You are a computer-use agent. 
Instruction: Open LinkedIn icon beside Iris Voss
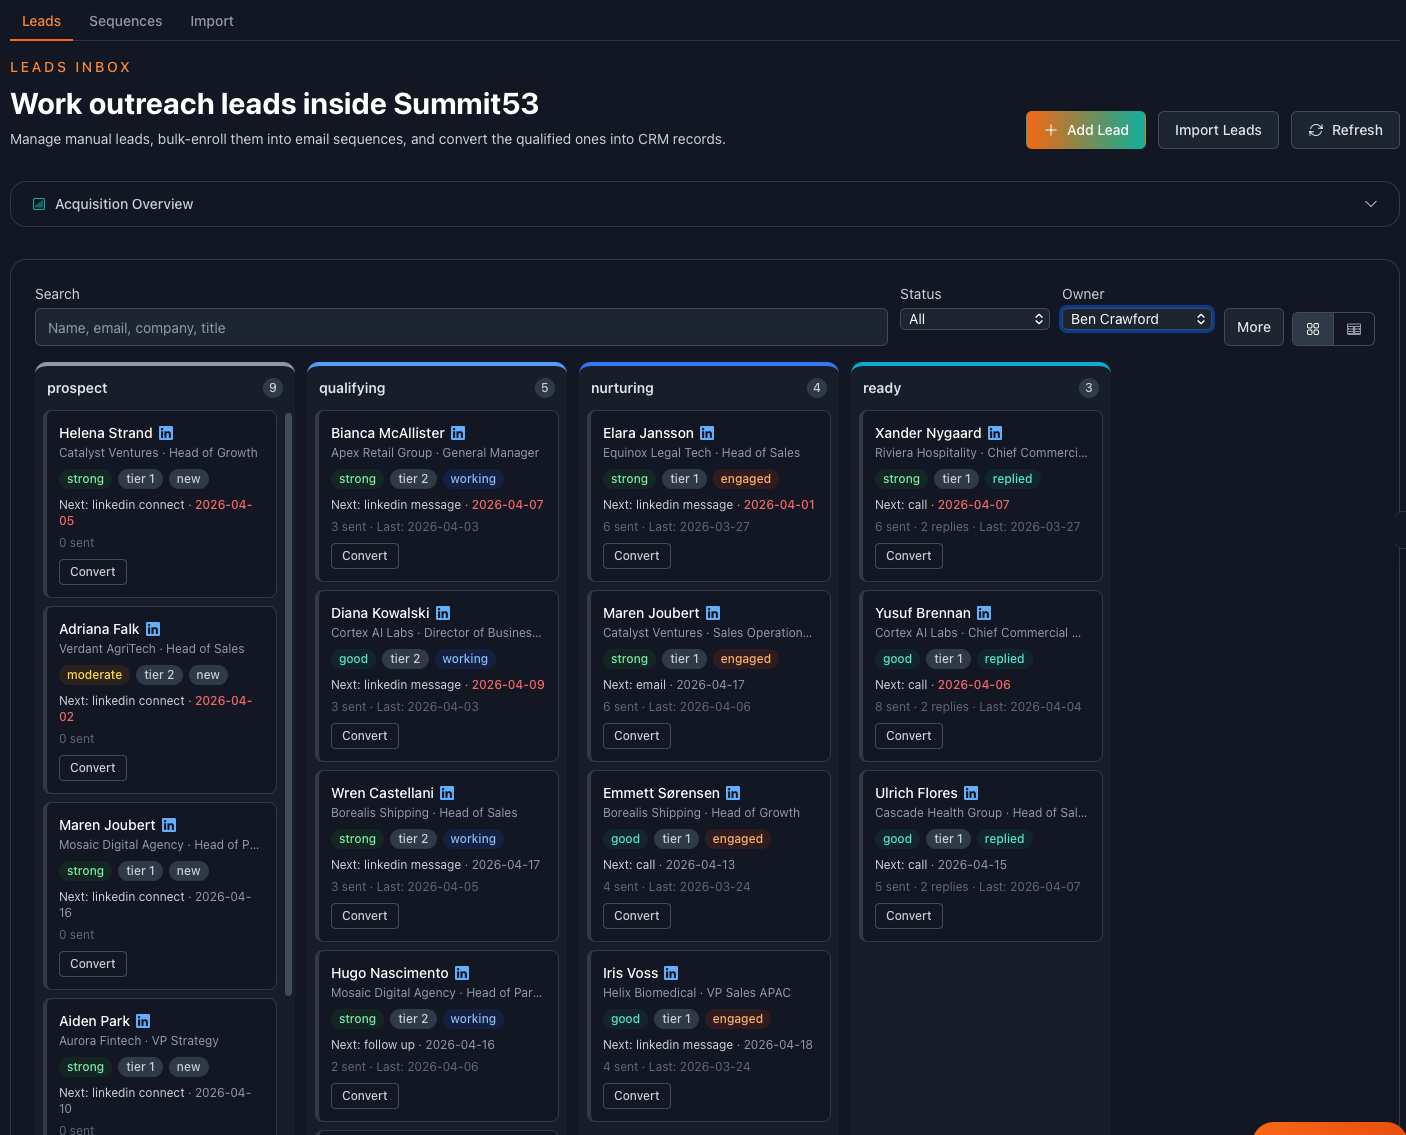tap(671, 973)
